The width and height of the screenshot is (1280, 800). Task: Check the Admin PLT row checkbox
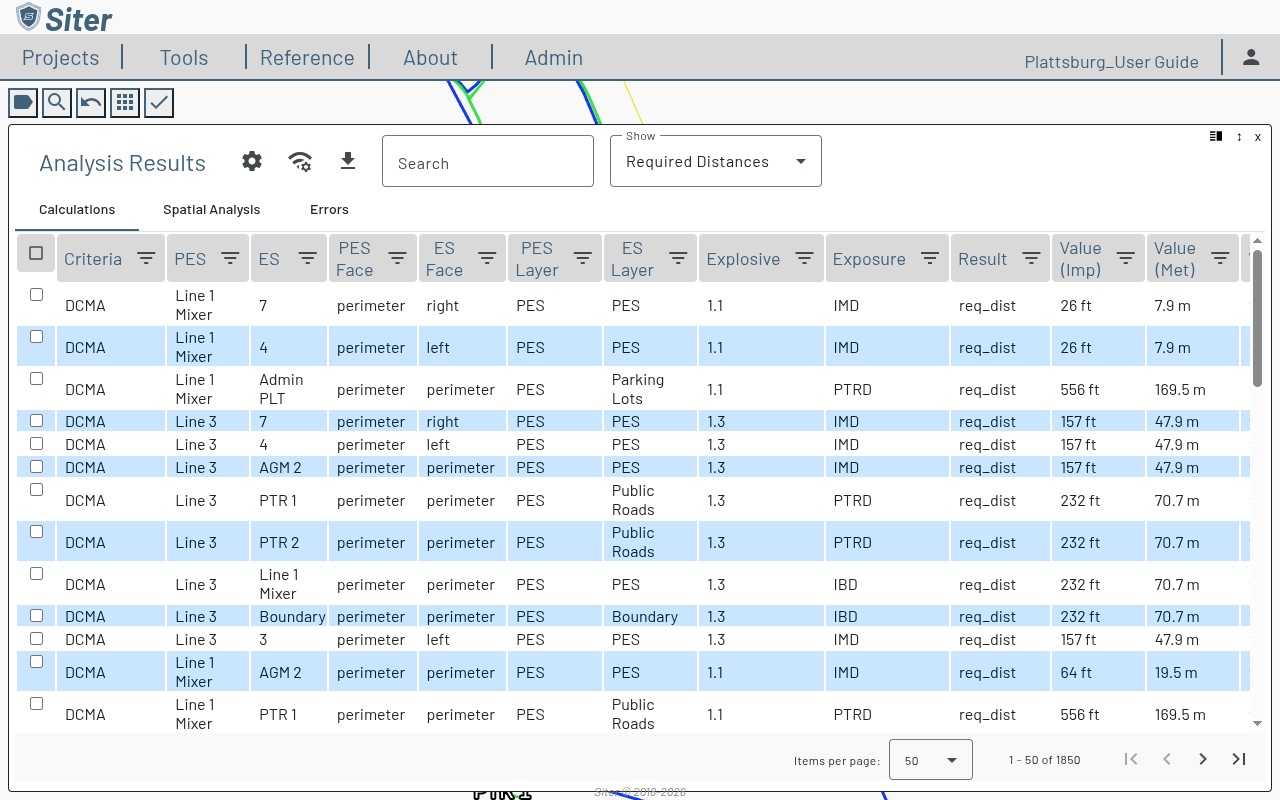tap(36, 379)
